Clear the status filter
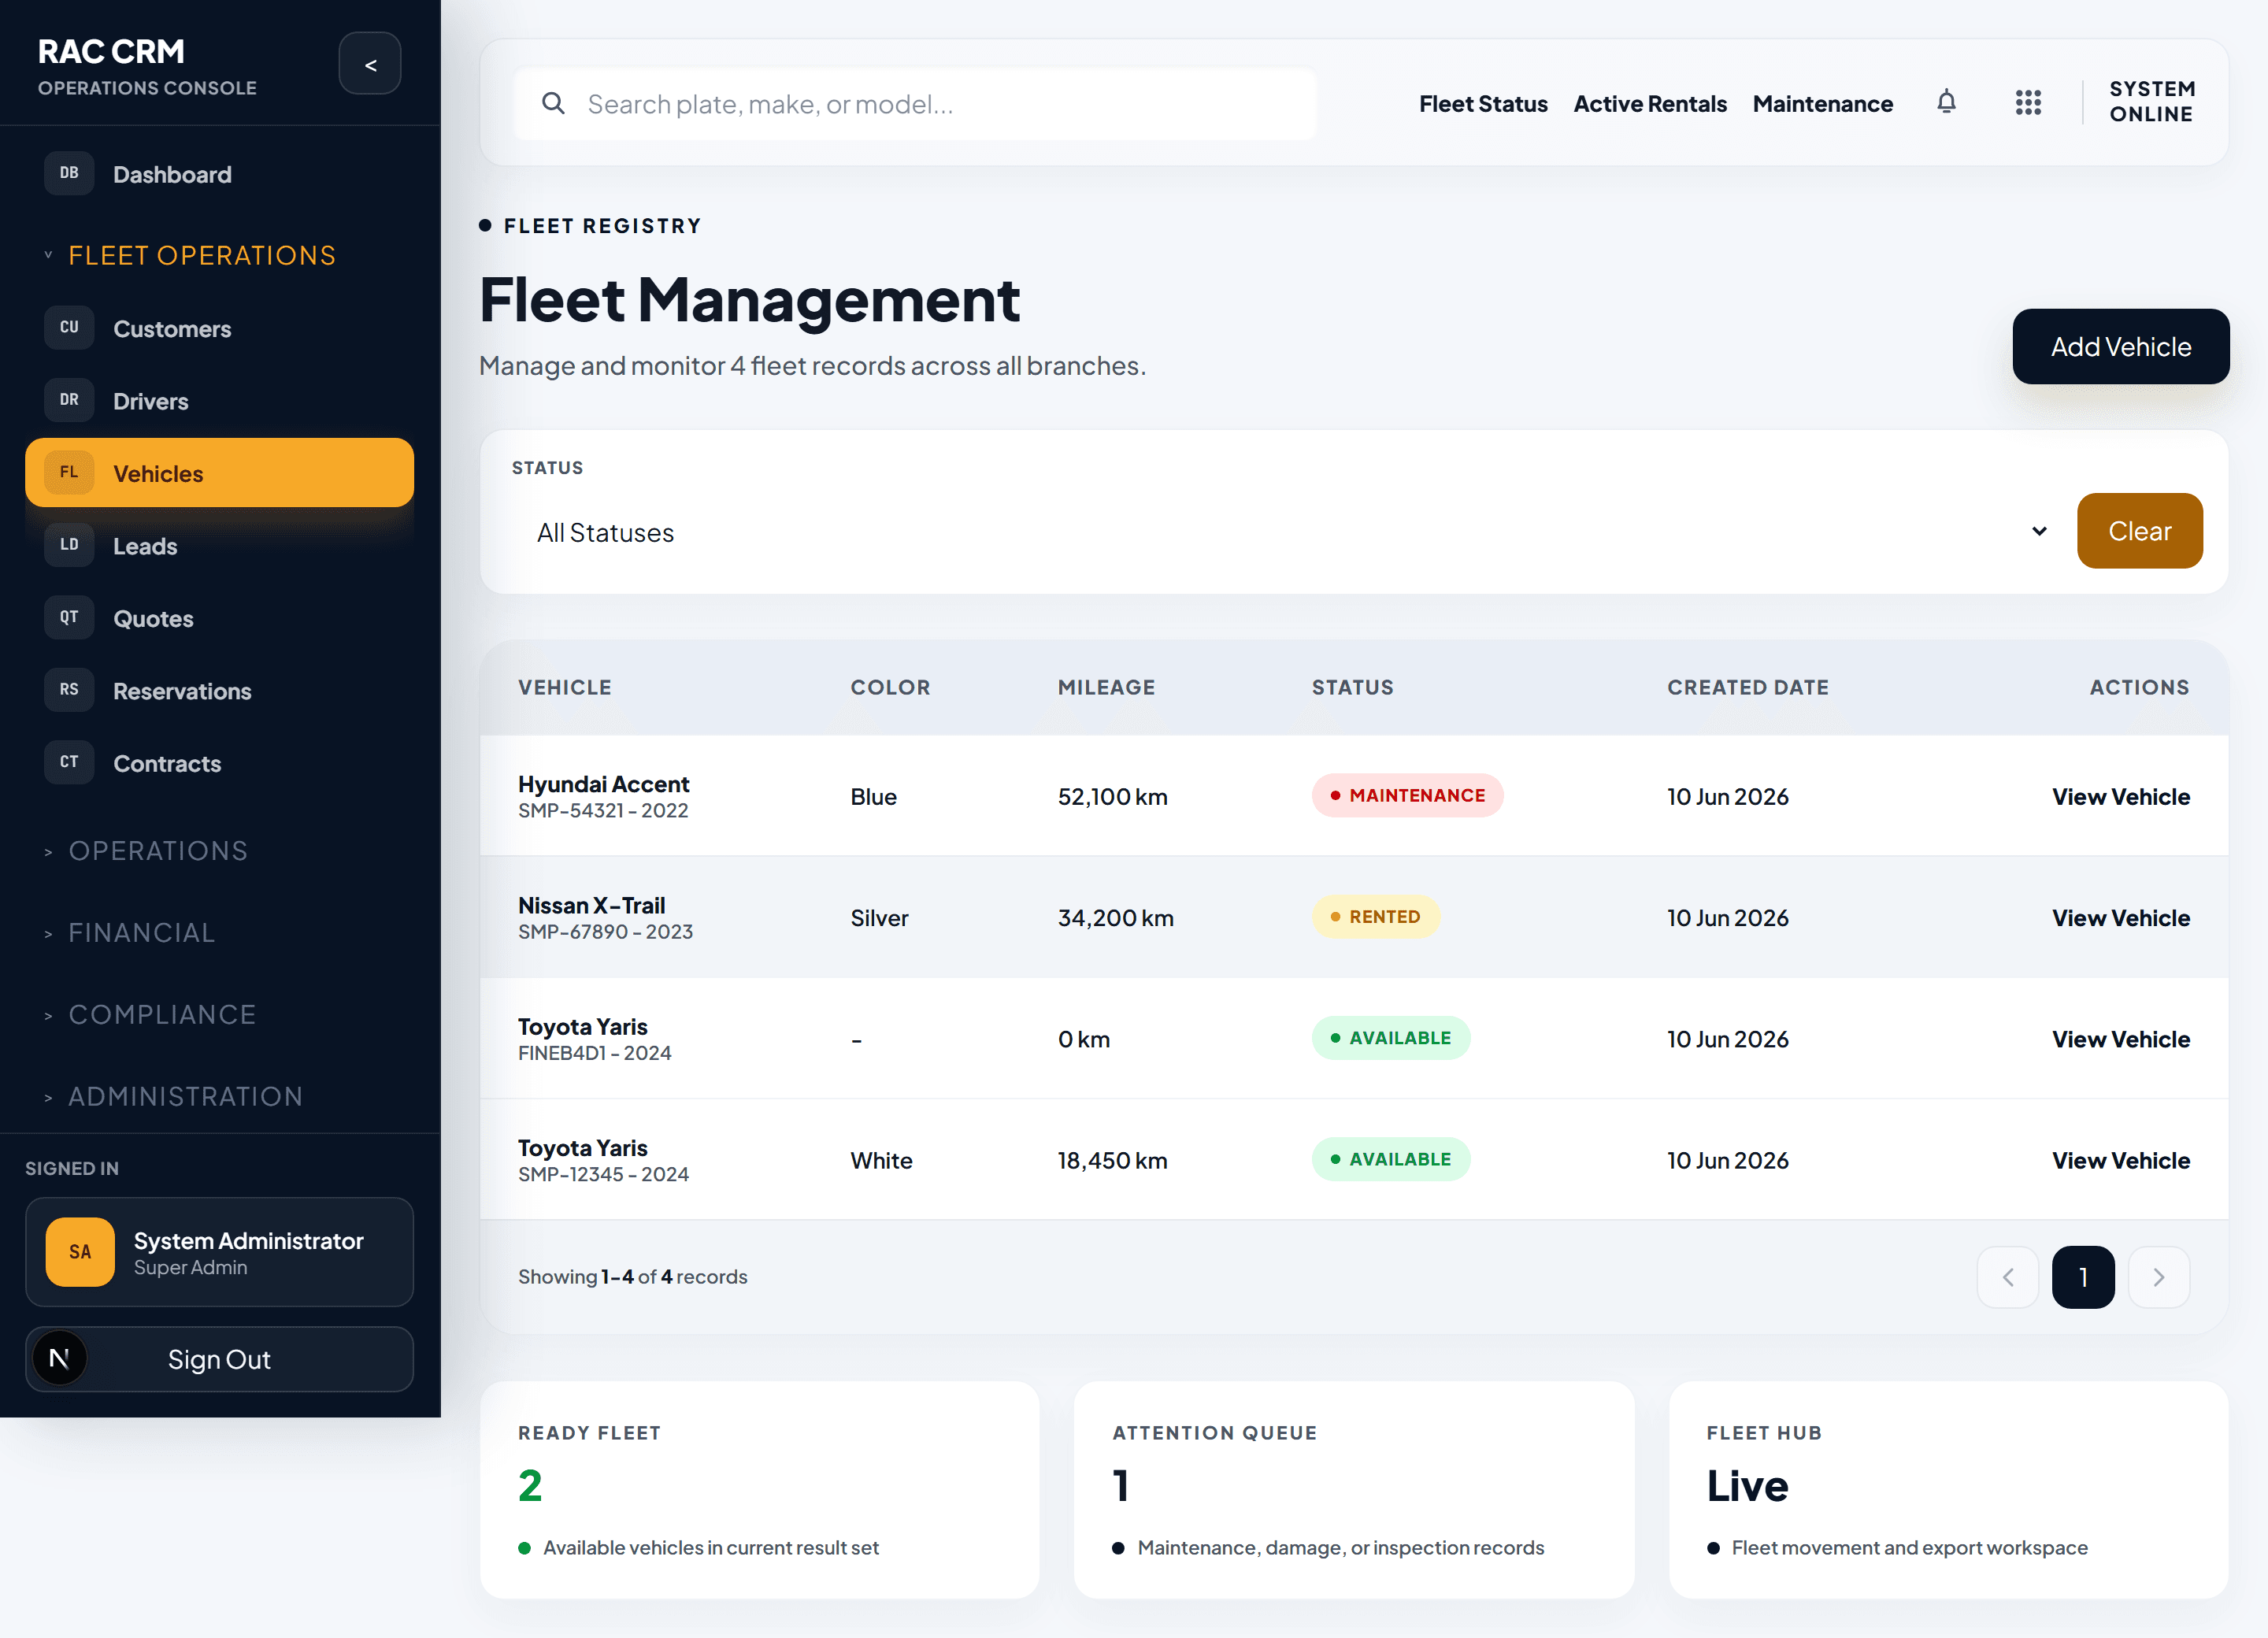2268x1638 pixels. click(x=2139, y=531)
